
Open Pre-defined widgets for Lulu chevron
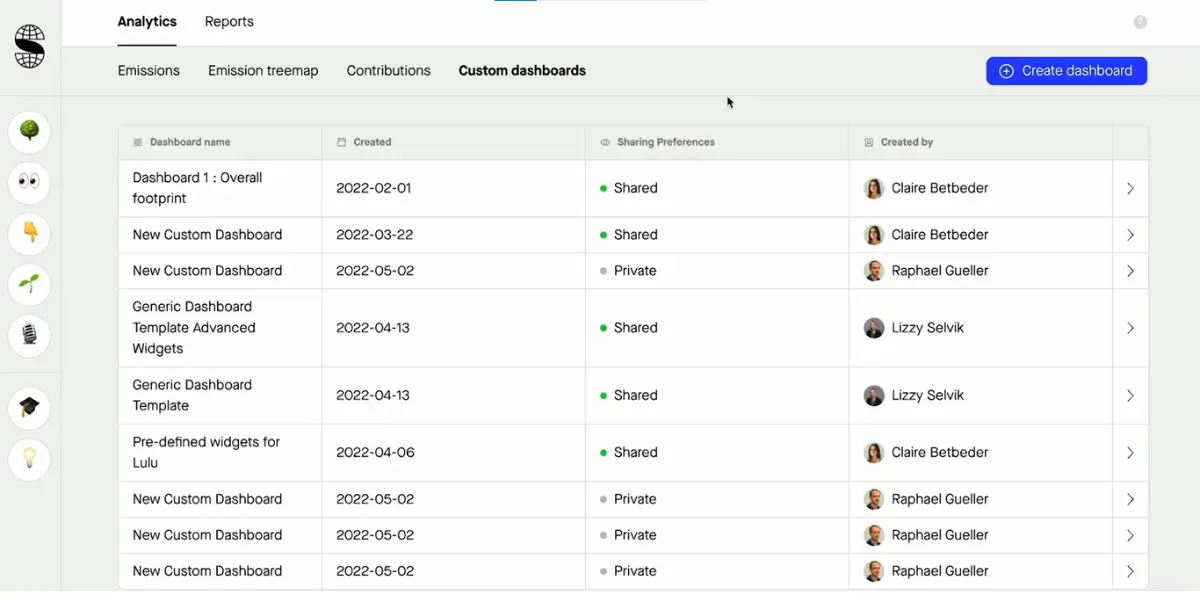1130,452
